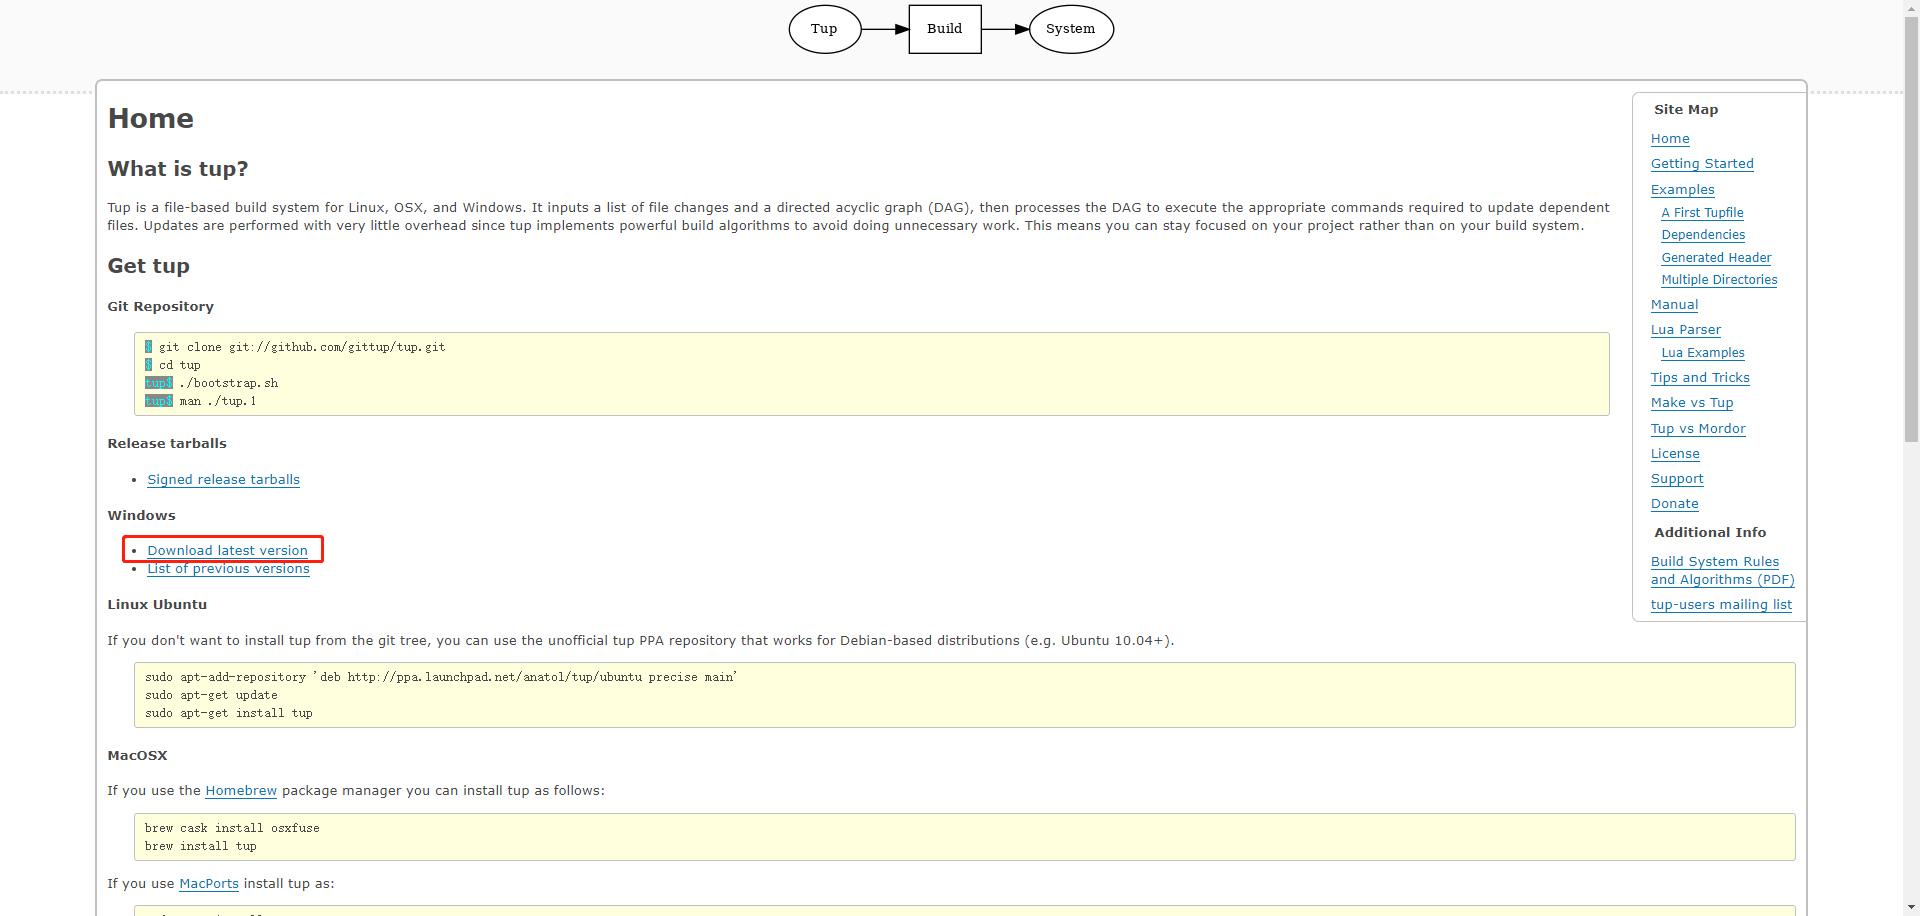Click the 'Get tup' heading
Image resolution: width=1920 pixels, height=916 pixels.
click(149, 266)
